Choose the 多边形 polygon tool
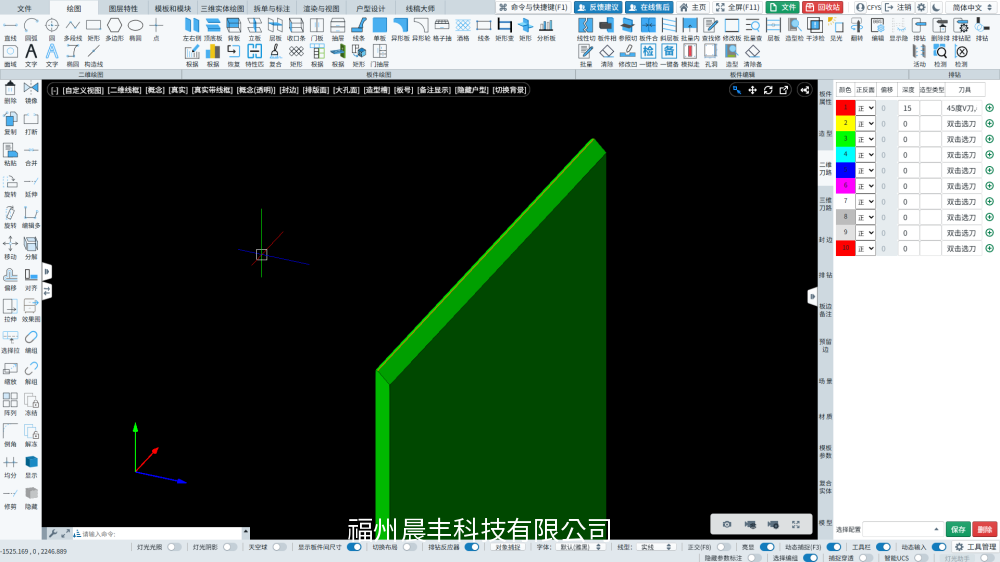1000x562 pixels. tap(114, 29)
